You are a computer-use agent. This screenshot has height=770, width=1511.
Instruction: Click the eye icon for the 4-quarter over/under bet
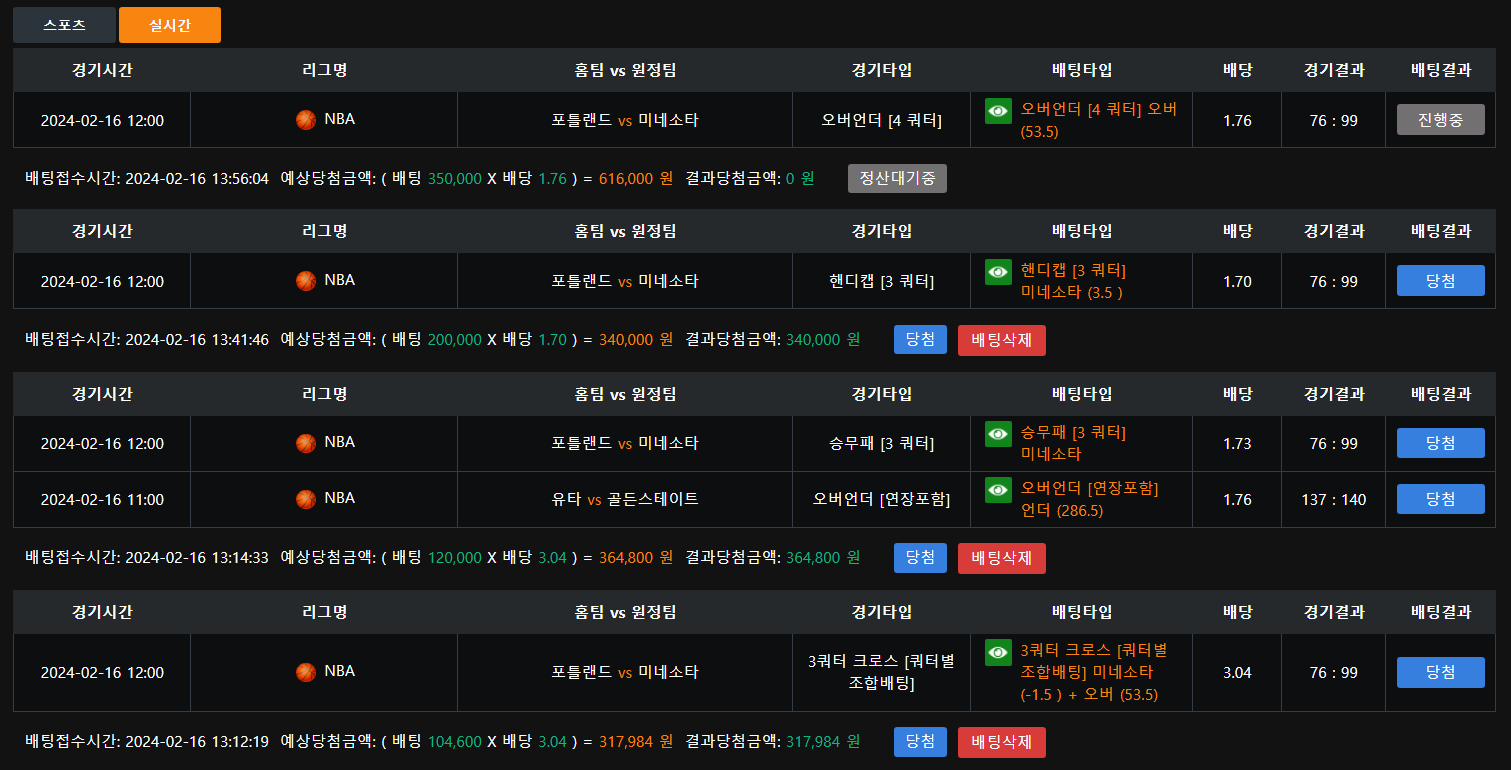coord(998,111)
